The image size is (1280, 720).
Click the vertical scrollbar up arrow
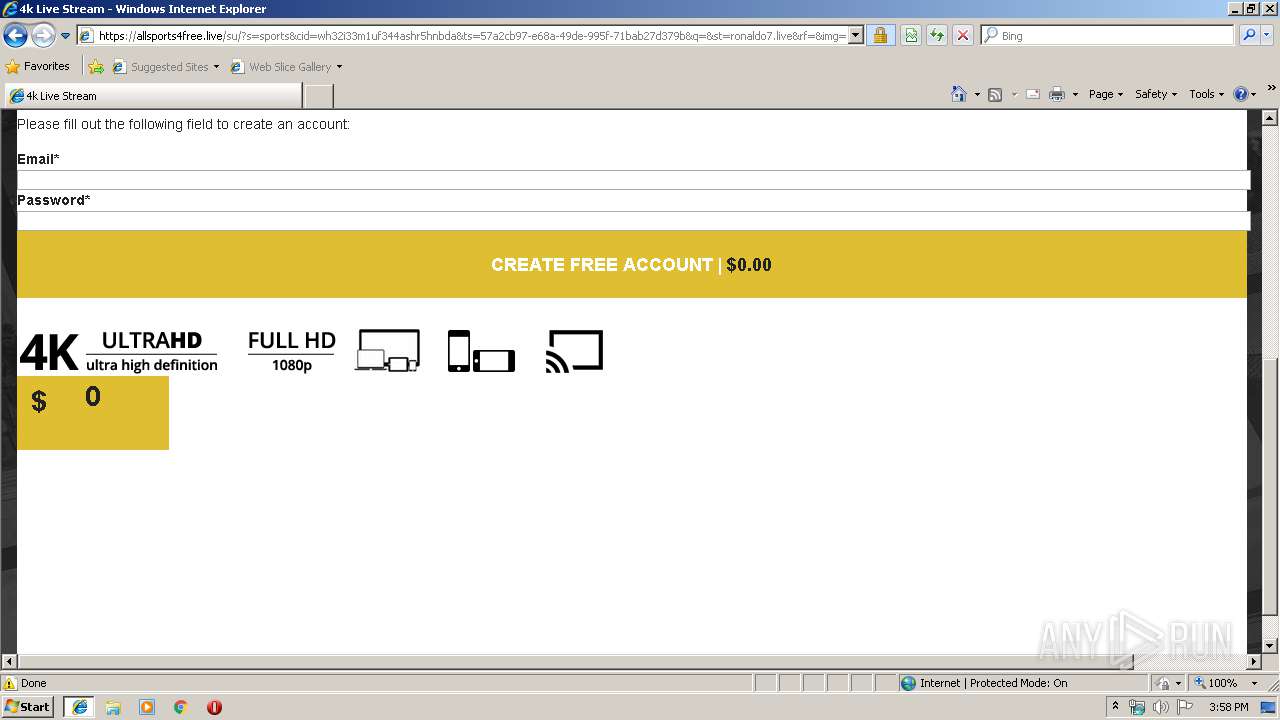tap(1271, 118)
